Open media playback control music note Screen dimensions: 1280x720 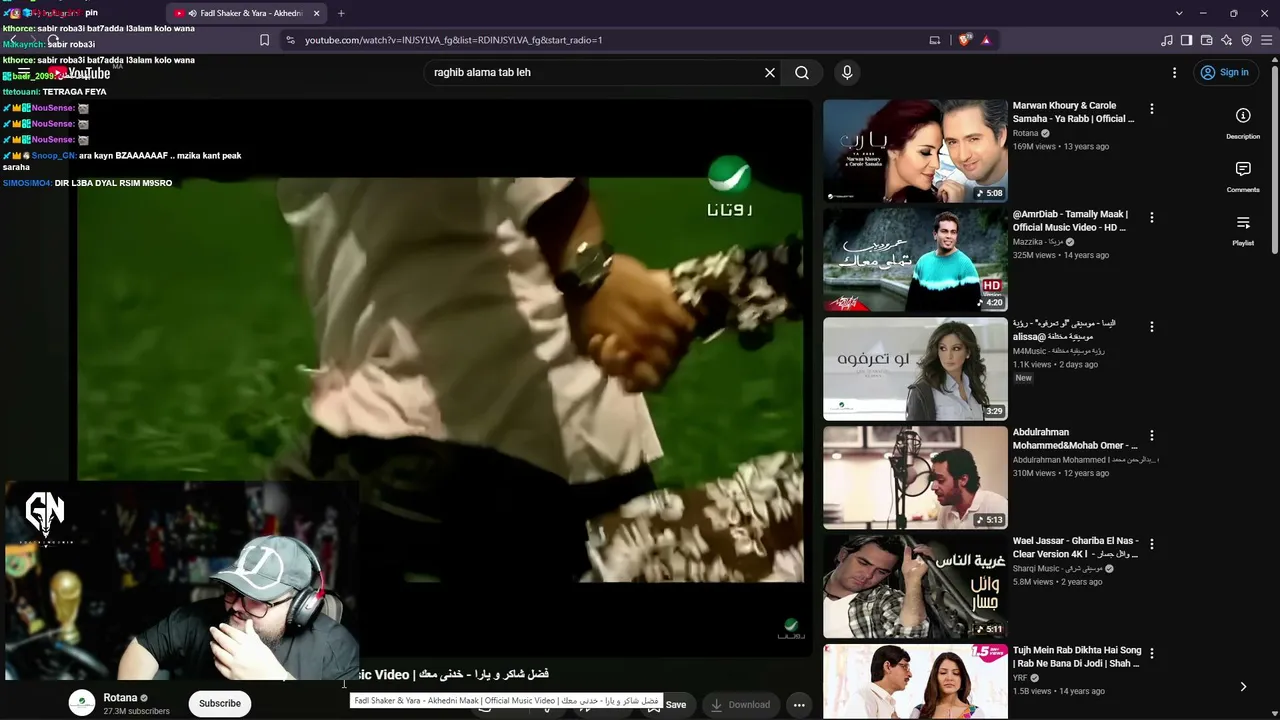click(1167, 40)
